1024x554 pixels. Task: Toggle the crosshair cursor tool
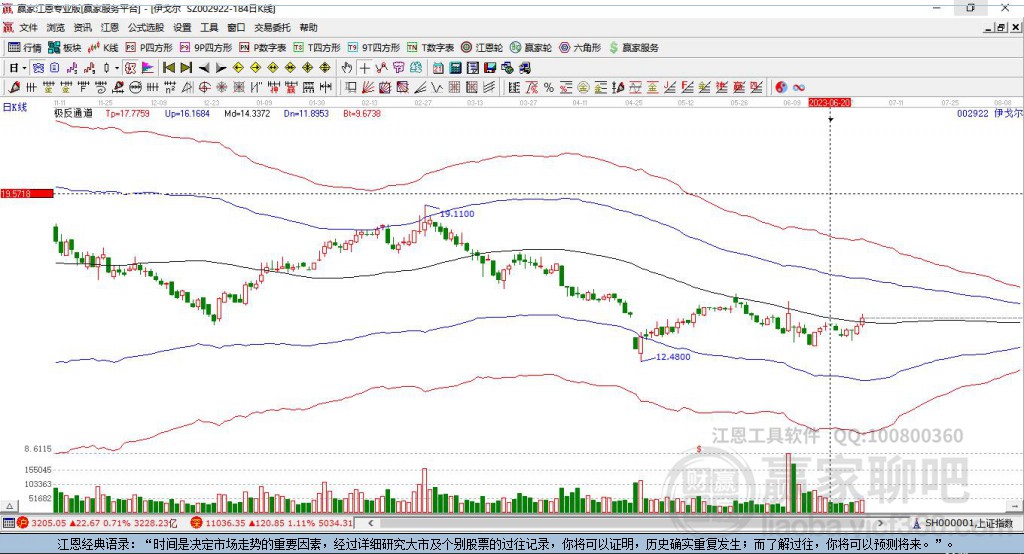click(364, 68)
